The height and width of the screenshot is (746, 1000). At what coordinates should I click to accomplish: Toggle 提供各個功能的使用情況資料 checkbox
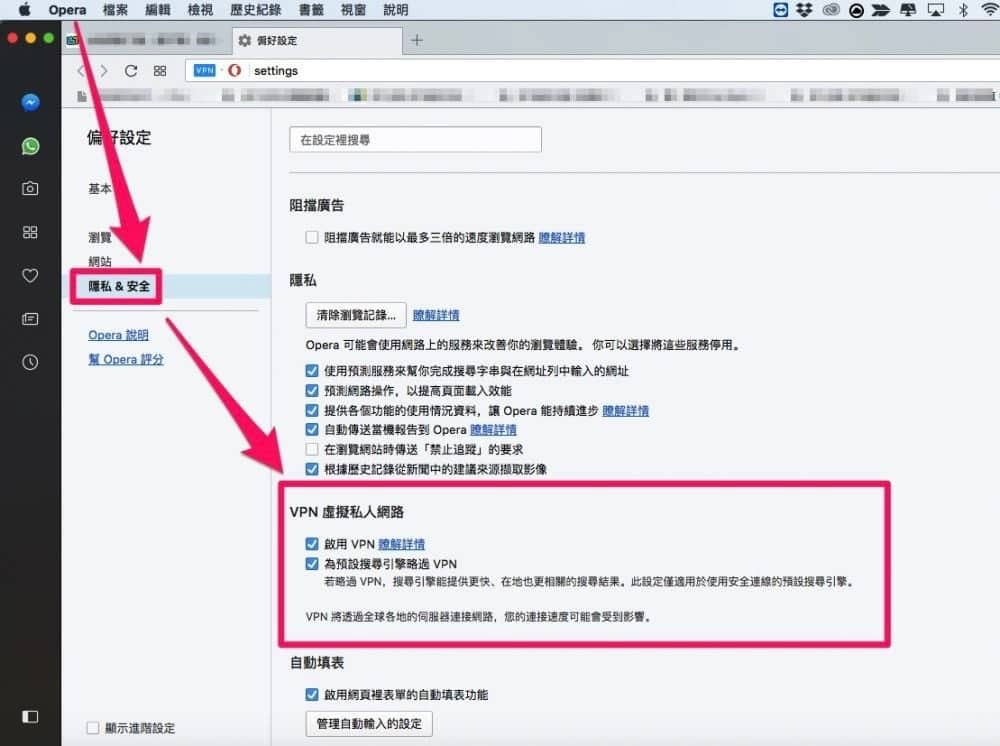click(x=312, y=410)
